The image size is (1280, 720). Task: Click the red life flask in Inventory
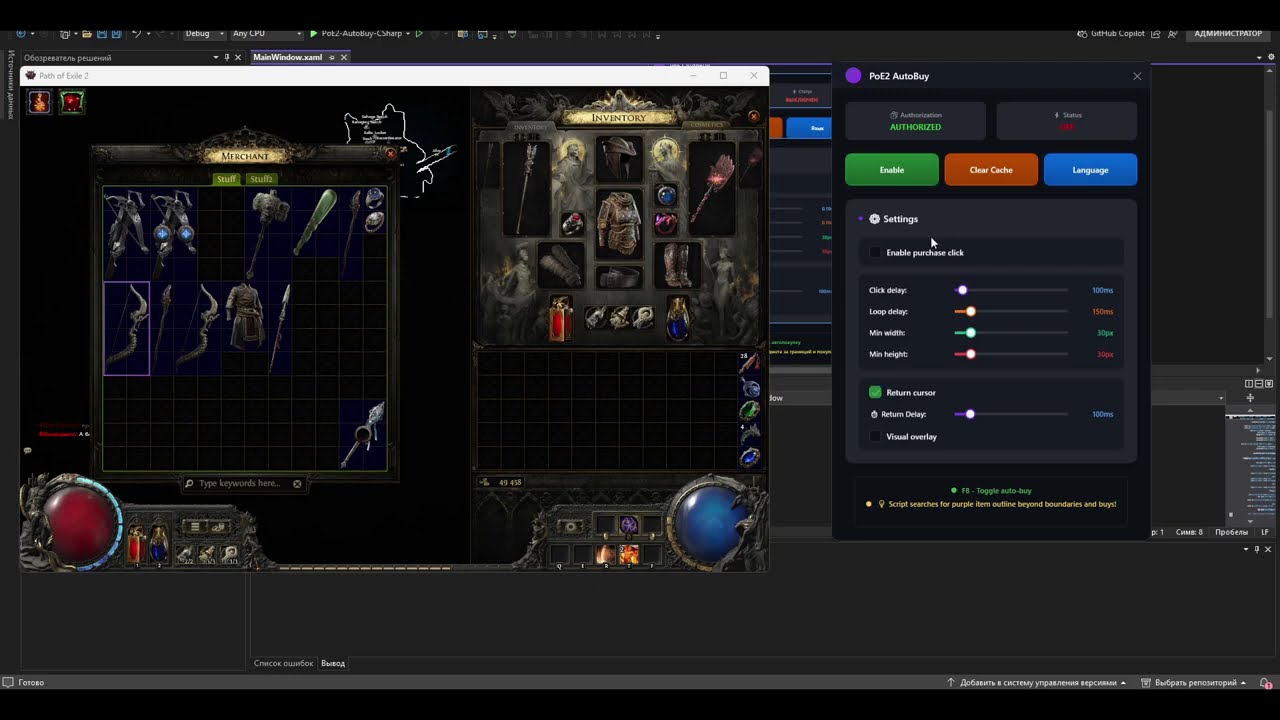pyautogui.click(x=560, y=317)
